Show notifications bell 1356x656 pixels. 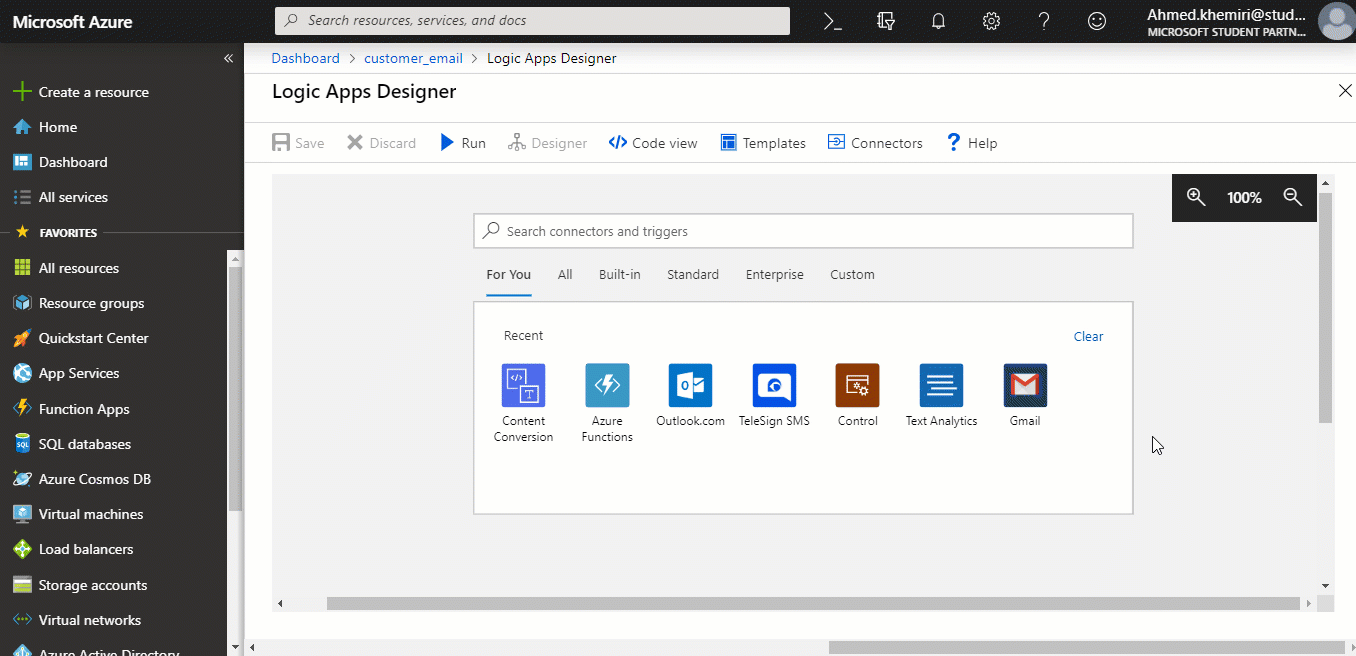pyautogui.click(x=938, y=21)
